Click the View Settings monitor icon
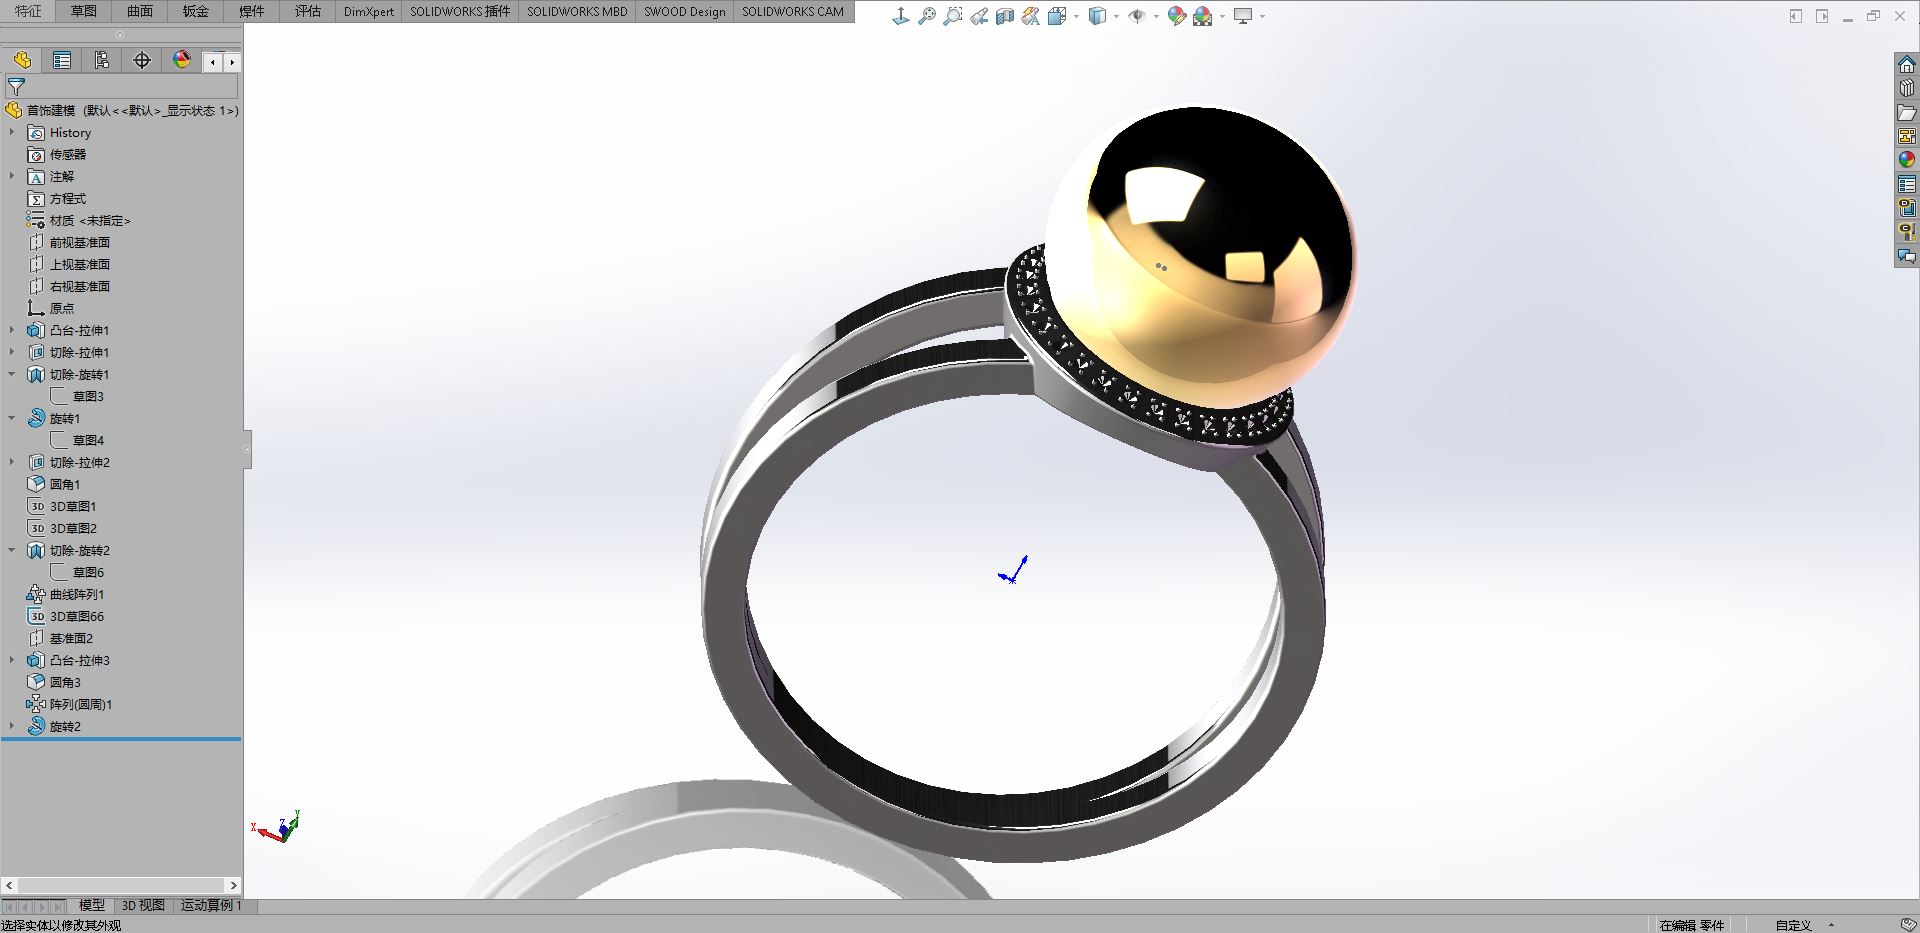 [x=1243, y=16]
